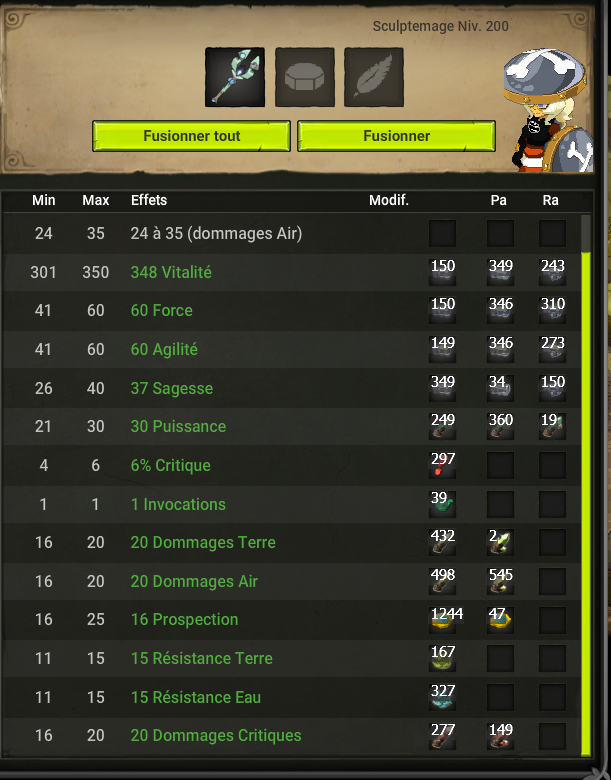611x780 pixels.
Task: Use the 346 Force Pa rune
Action: click(x=500, y=310)
